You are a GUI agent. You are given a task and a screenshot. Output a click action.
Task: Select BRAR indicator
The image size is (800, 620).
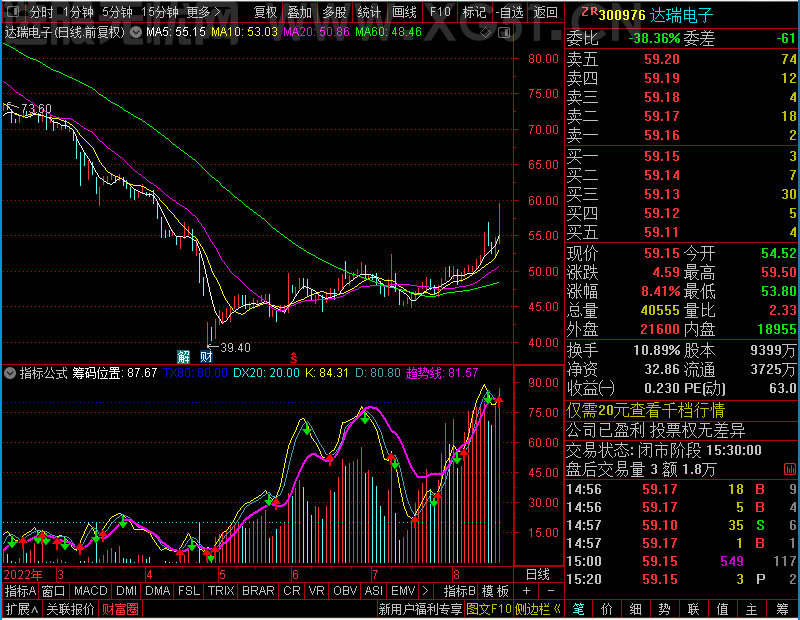(x=258, y=591)
